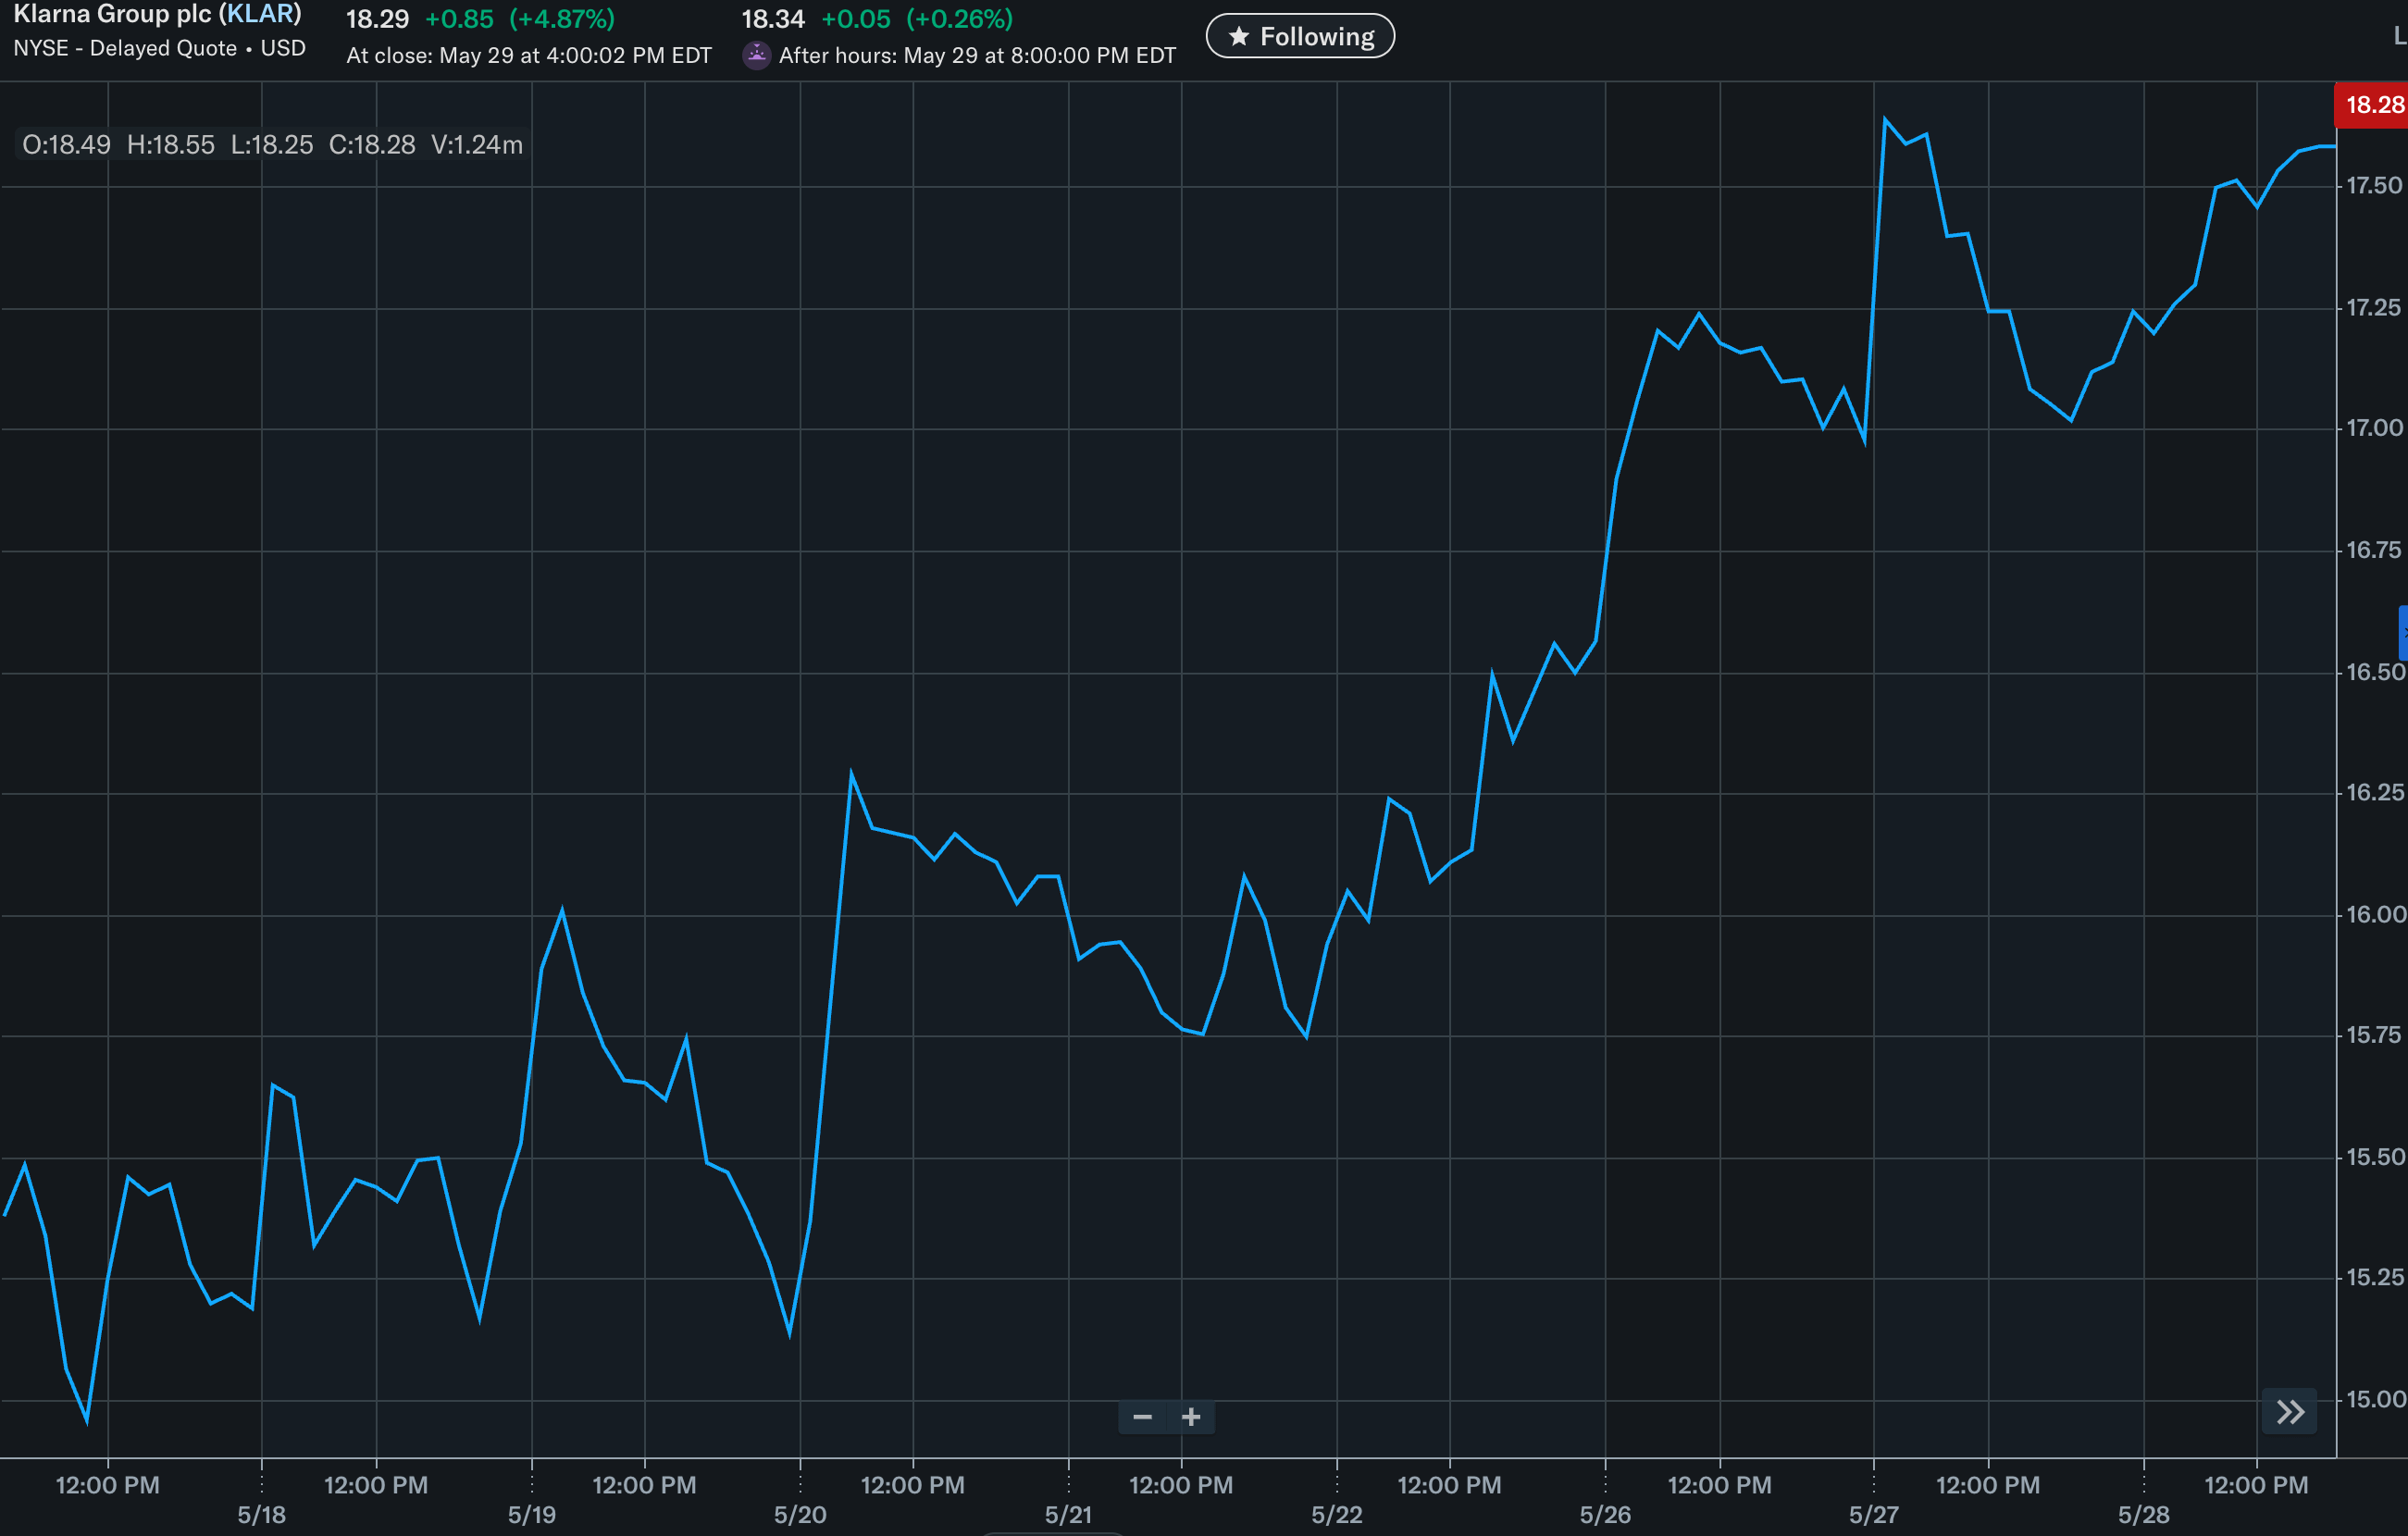Image resolution: width=2408 pixels, height=1536 pixels.
Task: Select the red 18.28 current price tag
Action: [2372, 105]
